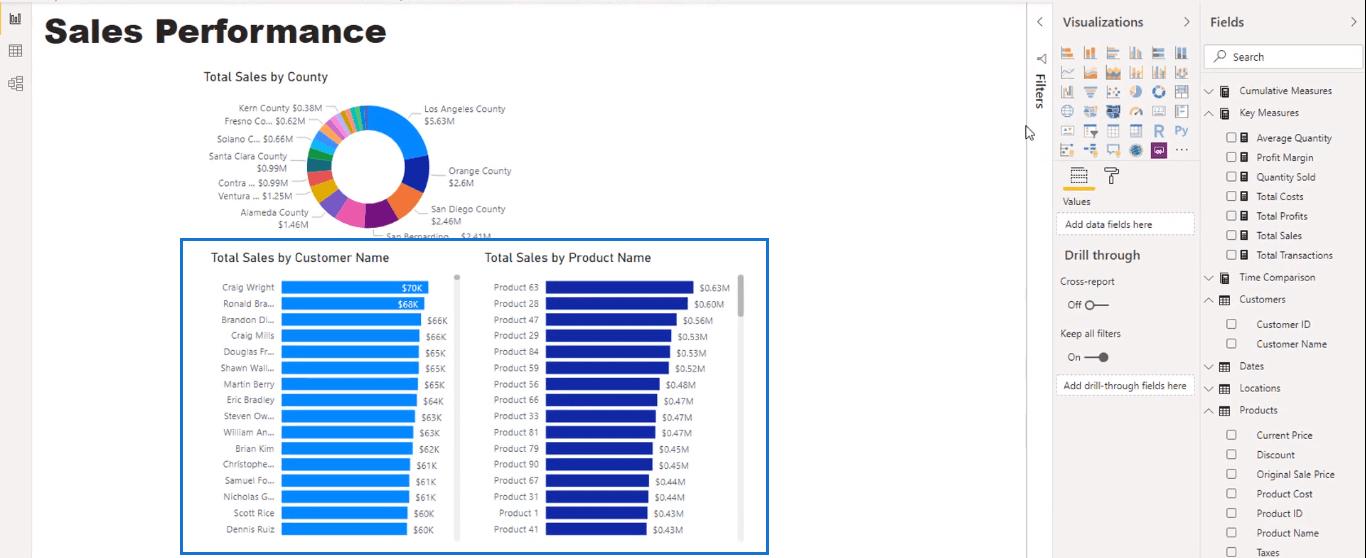
Task: Collapse the Key Measures table
Action: [x=1209, y=113]
